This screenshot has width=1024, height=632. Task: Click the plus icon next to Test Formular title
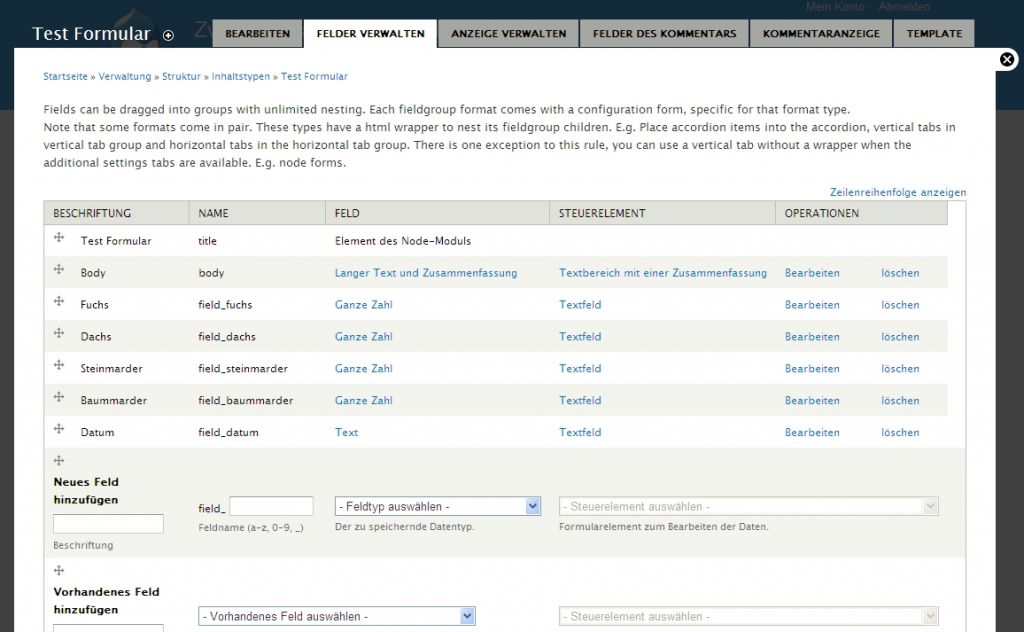point(168,35)
